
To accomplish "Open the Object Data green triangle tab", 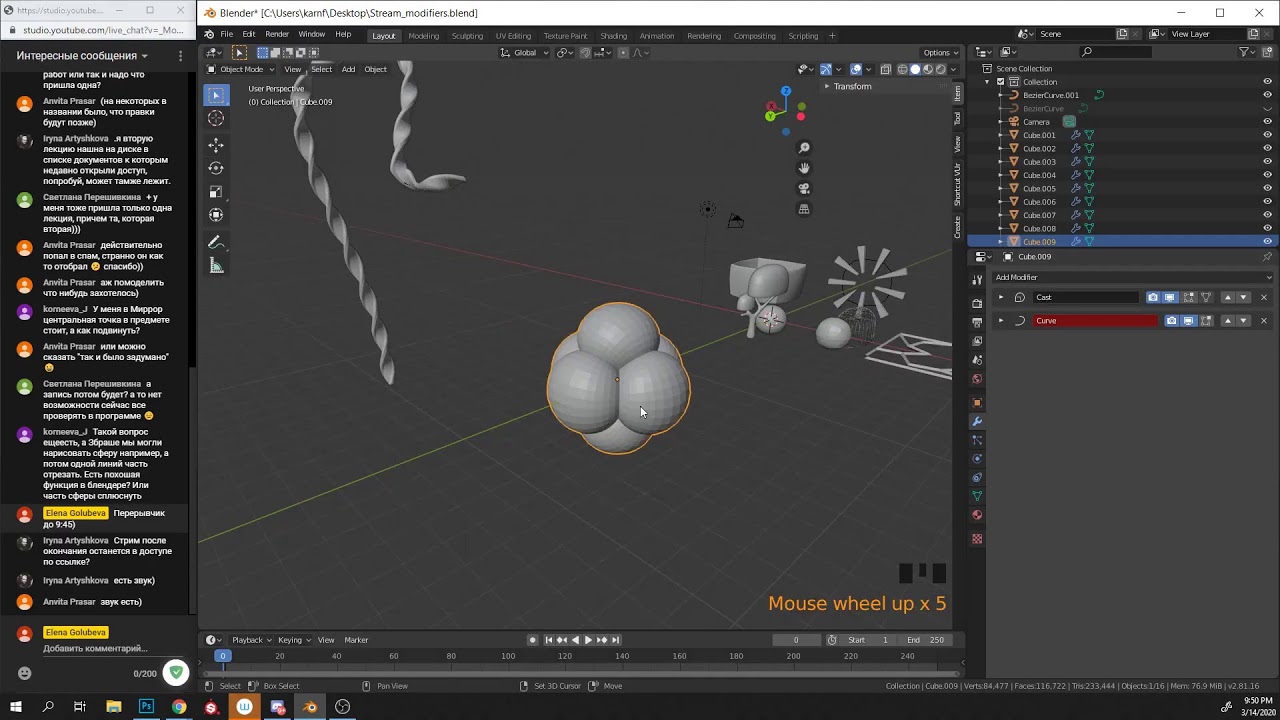I will point(977,496).
